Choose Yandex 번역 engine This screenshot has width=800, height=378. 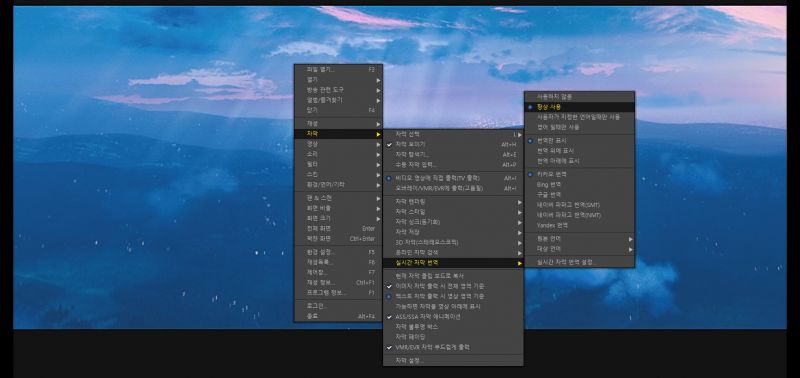click(x=579, y=225)
